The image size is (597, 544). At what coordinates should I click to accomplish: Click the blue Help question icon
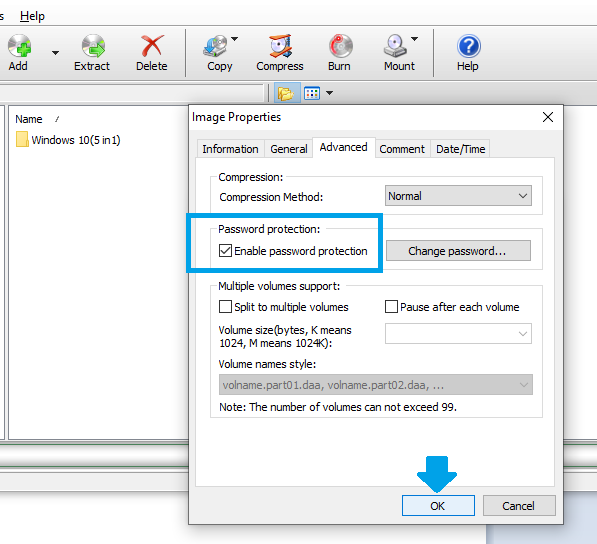[469, 46]
